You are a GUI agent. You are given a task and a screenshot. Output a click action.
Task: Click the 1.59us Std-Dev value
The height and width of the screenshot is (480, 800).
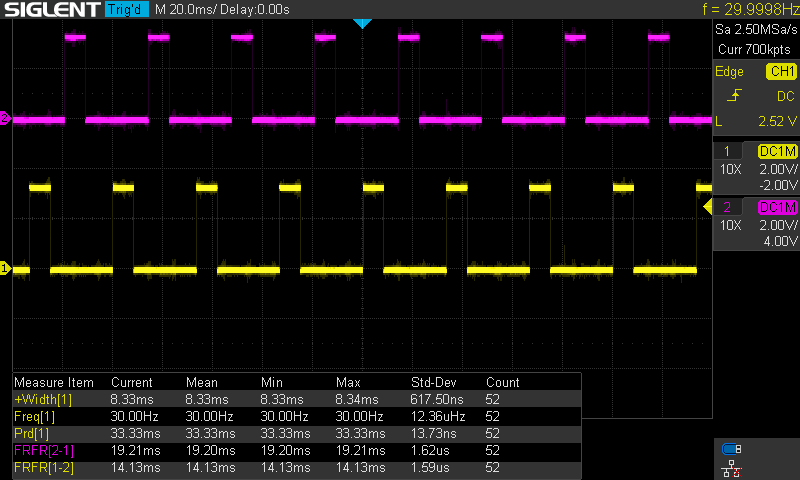pos(430,467)
